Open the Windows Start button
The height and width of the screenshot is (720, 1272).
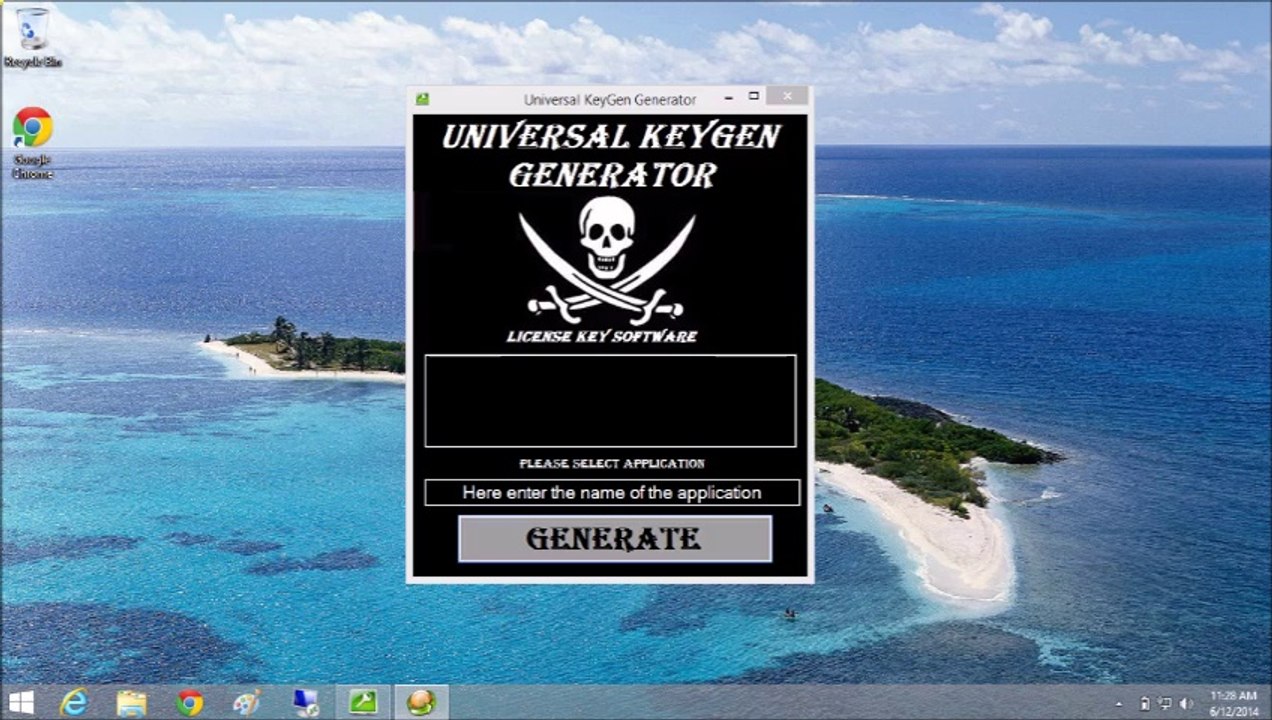pos(21,702)
